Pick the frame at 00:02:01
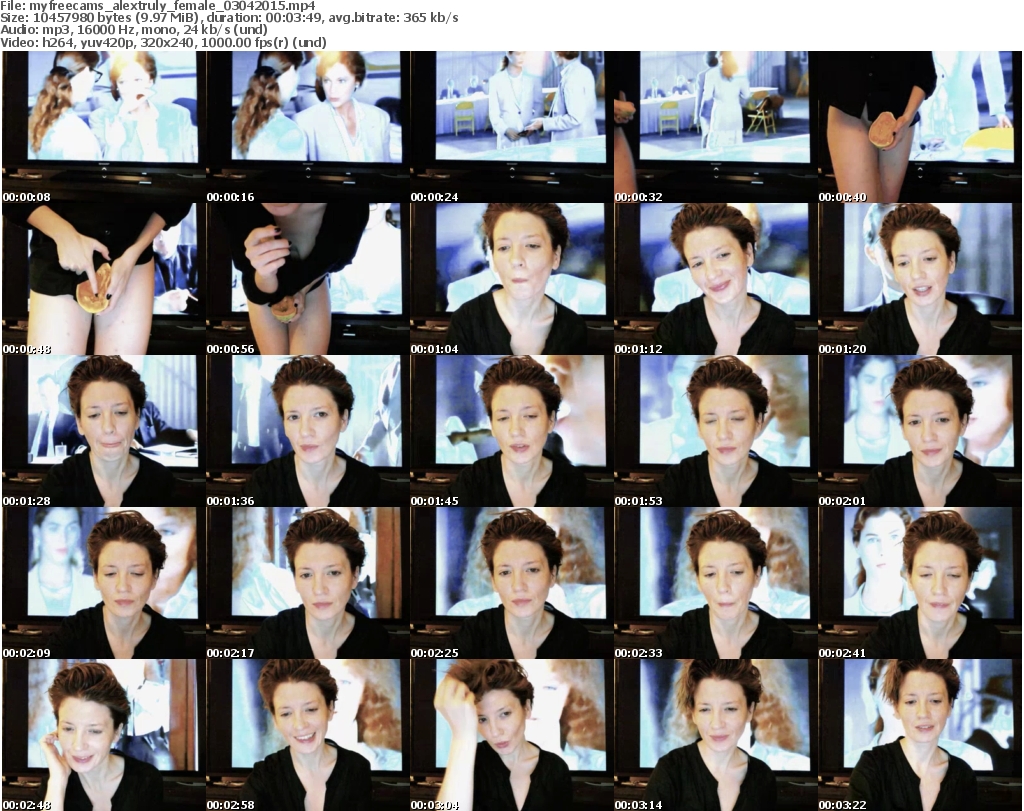This screenshot has height=811, width=1024. pyautogui.click(x=920, y=431)
